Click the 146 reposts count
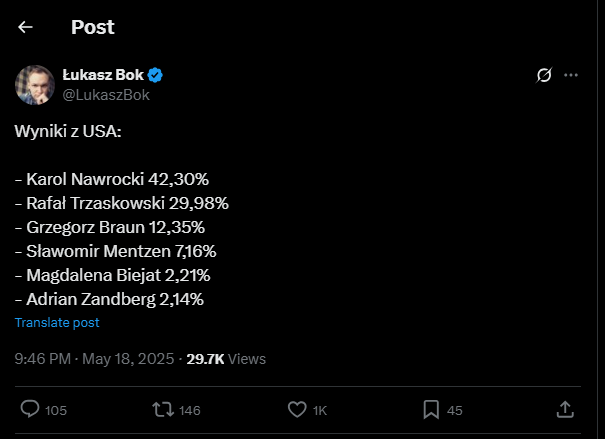 pyautogui.click(x=190, y=409)
